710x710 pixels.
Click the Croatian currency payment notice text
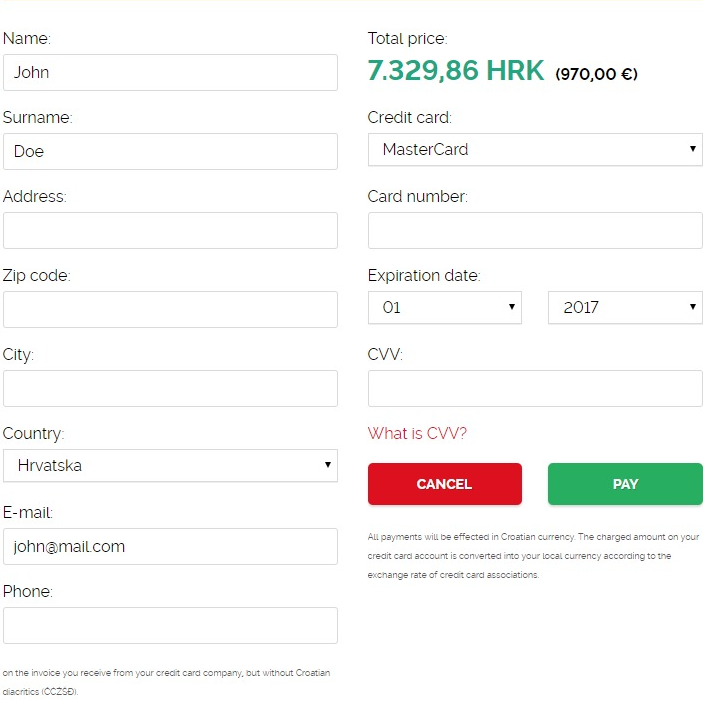(533, 556)
